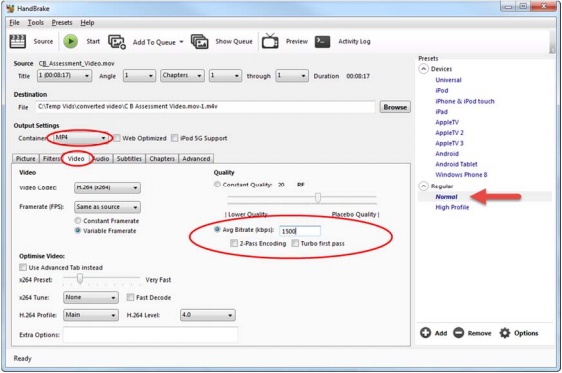Switch to the Advanced tab
Image resolution: width=562 pixels, height=373 pixels.
(x=196, y=158)
